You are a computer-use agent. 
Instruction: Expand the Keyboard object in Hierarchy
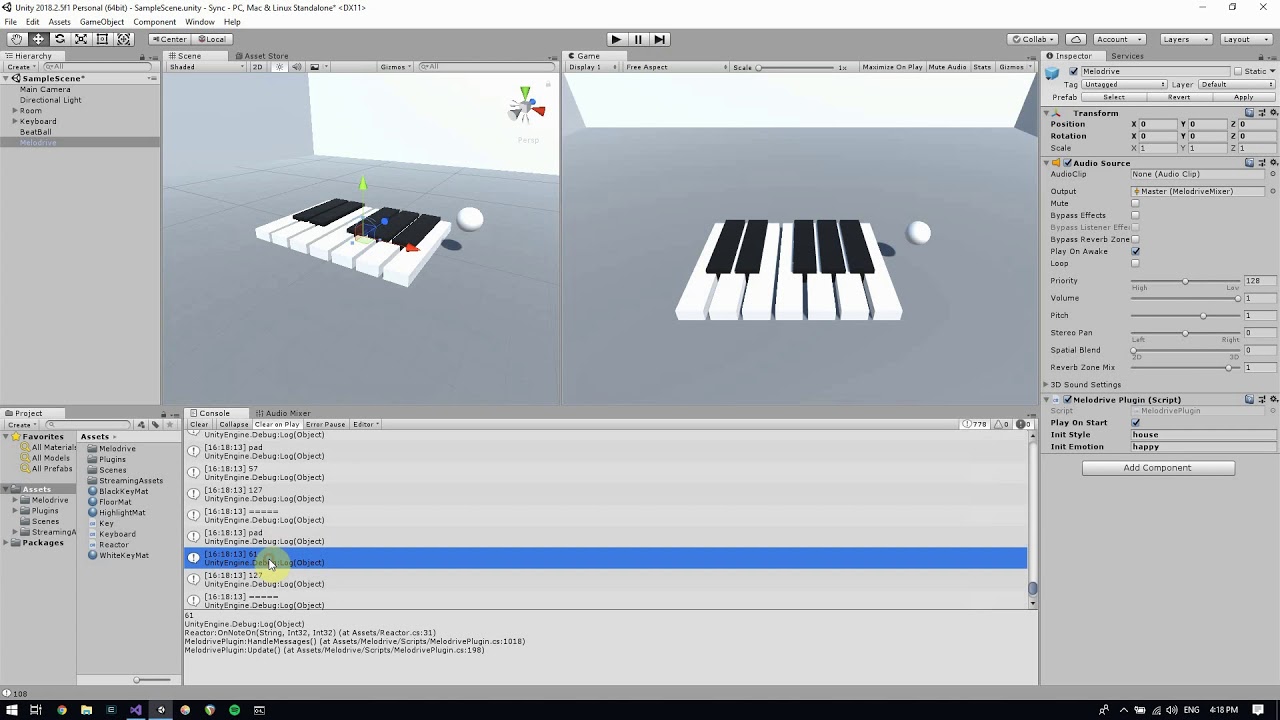[15, 121]
